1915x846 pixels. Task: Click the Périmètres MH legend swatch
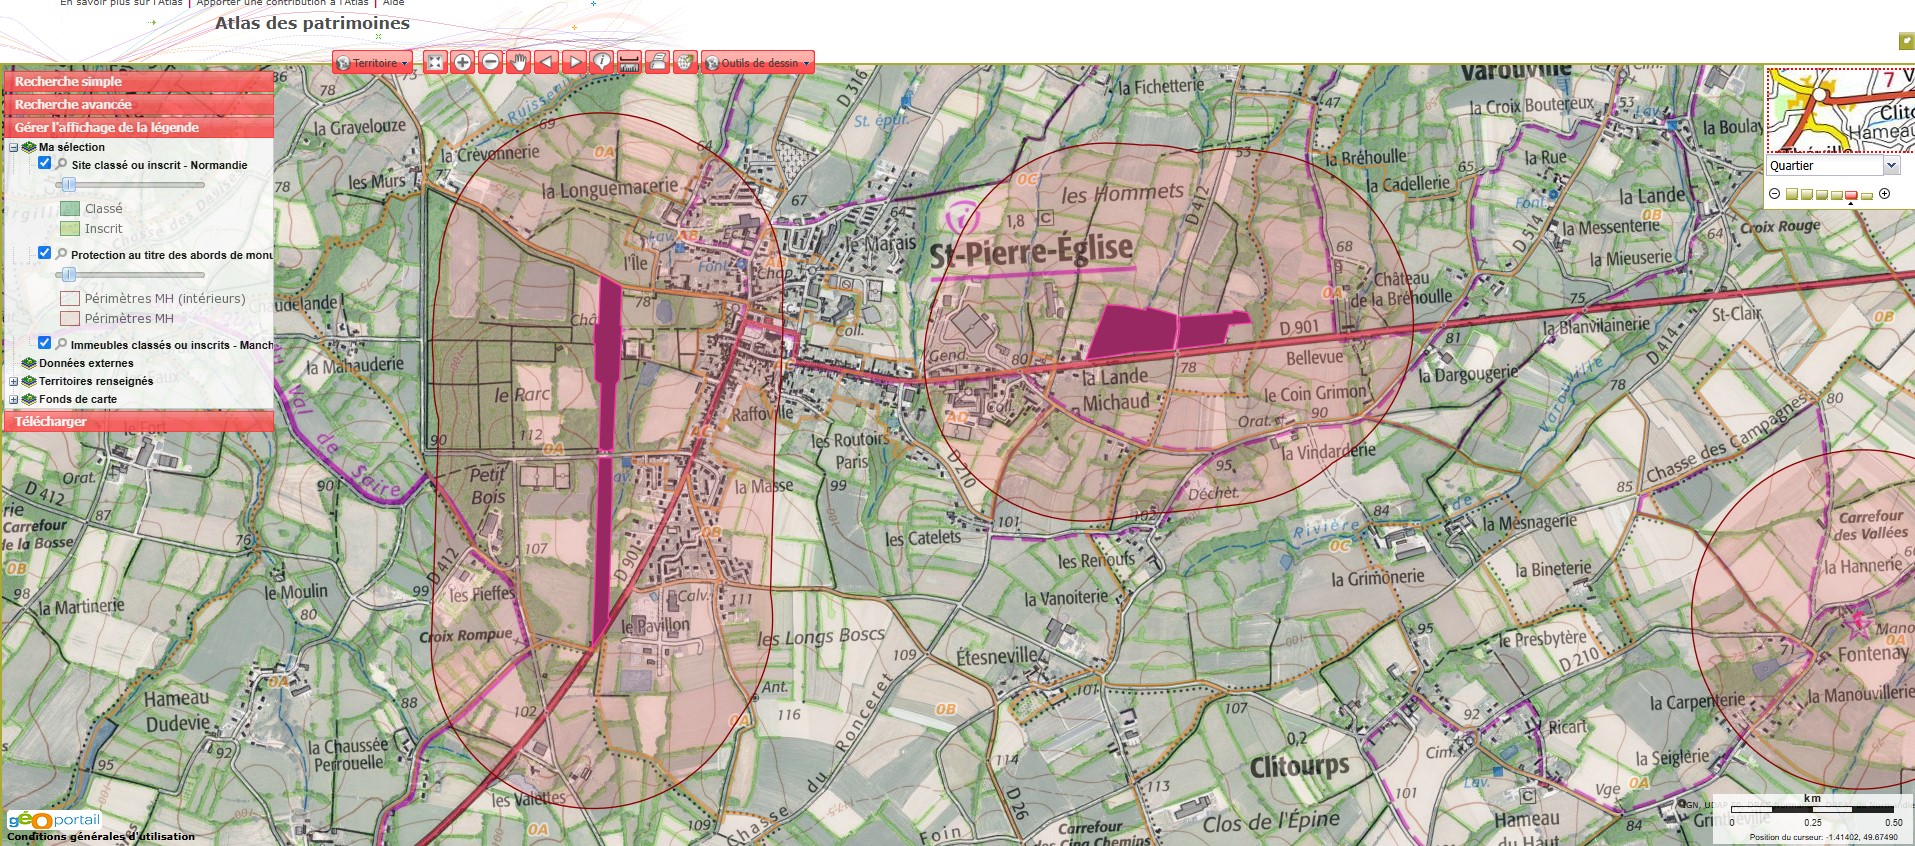[70, 318]
